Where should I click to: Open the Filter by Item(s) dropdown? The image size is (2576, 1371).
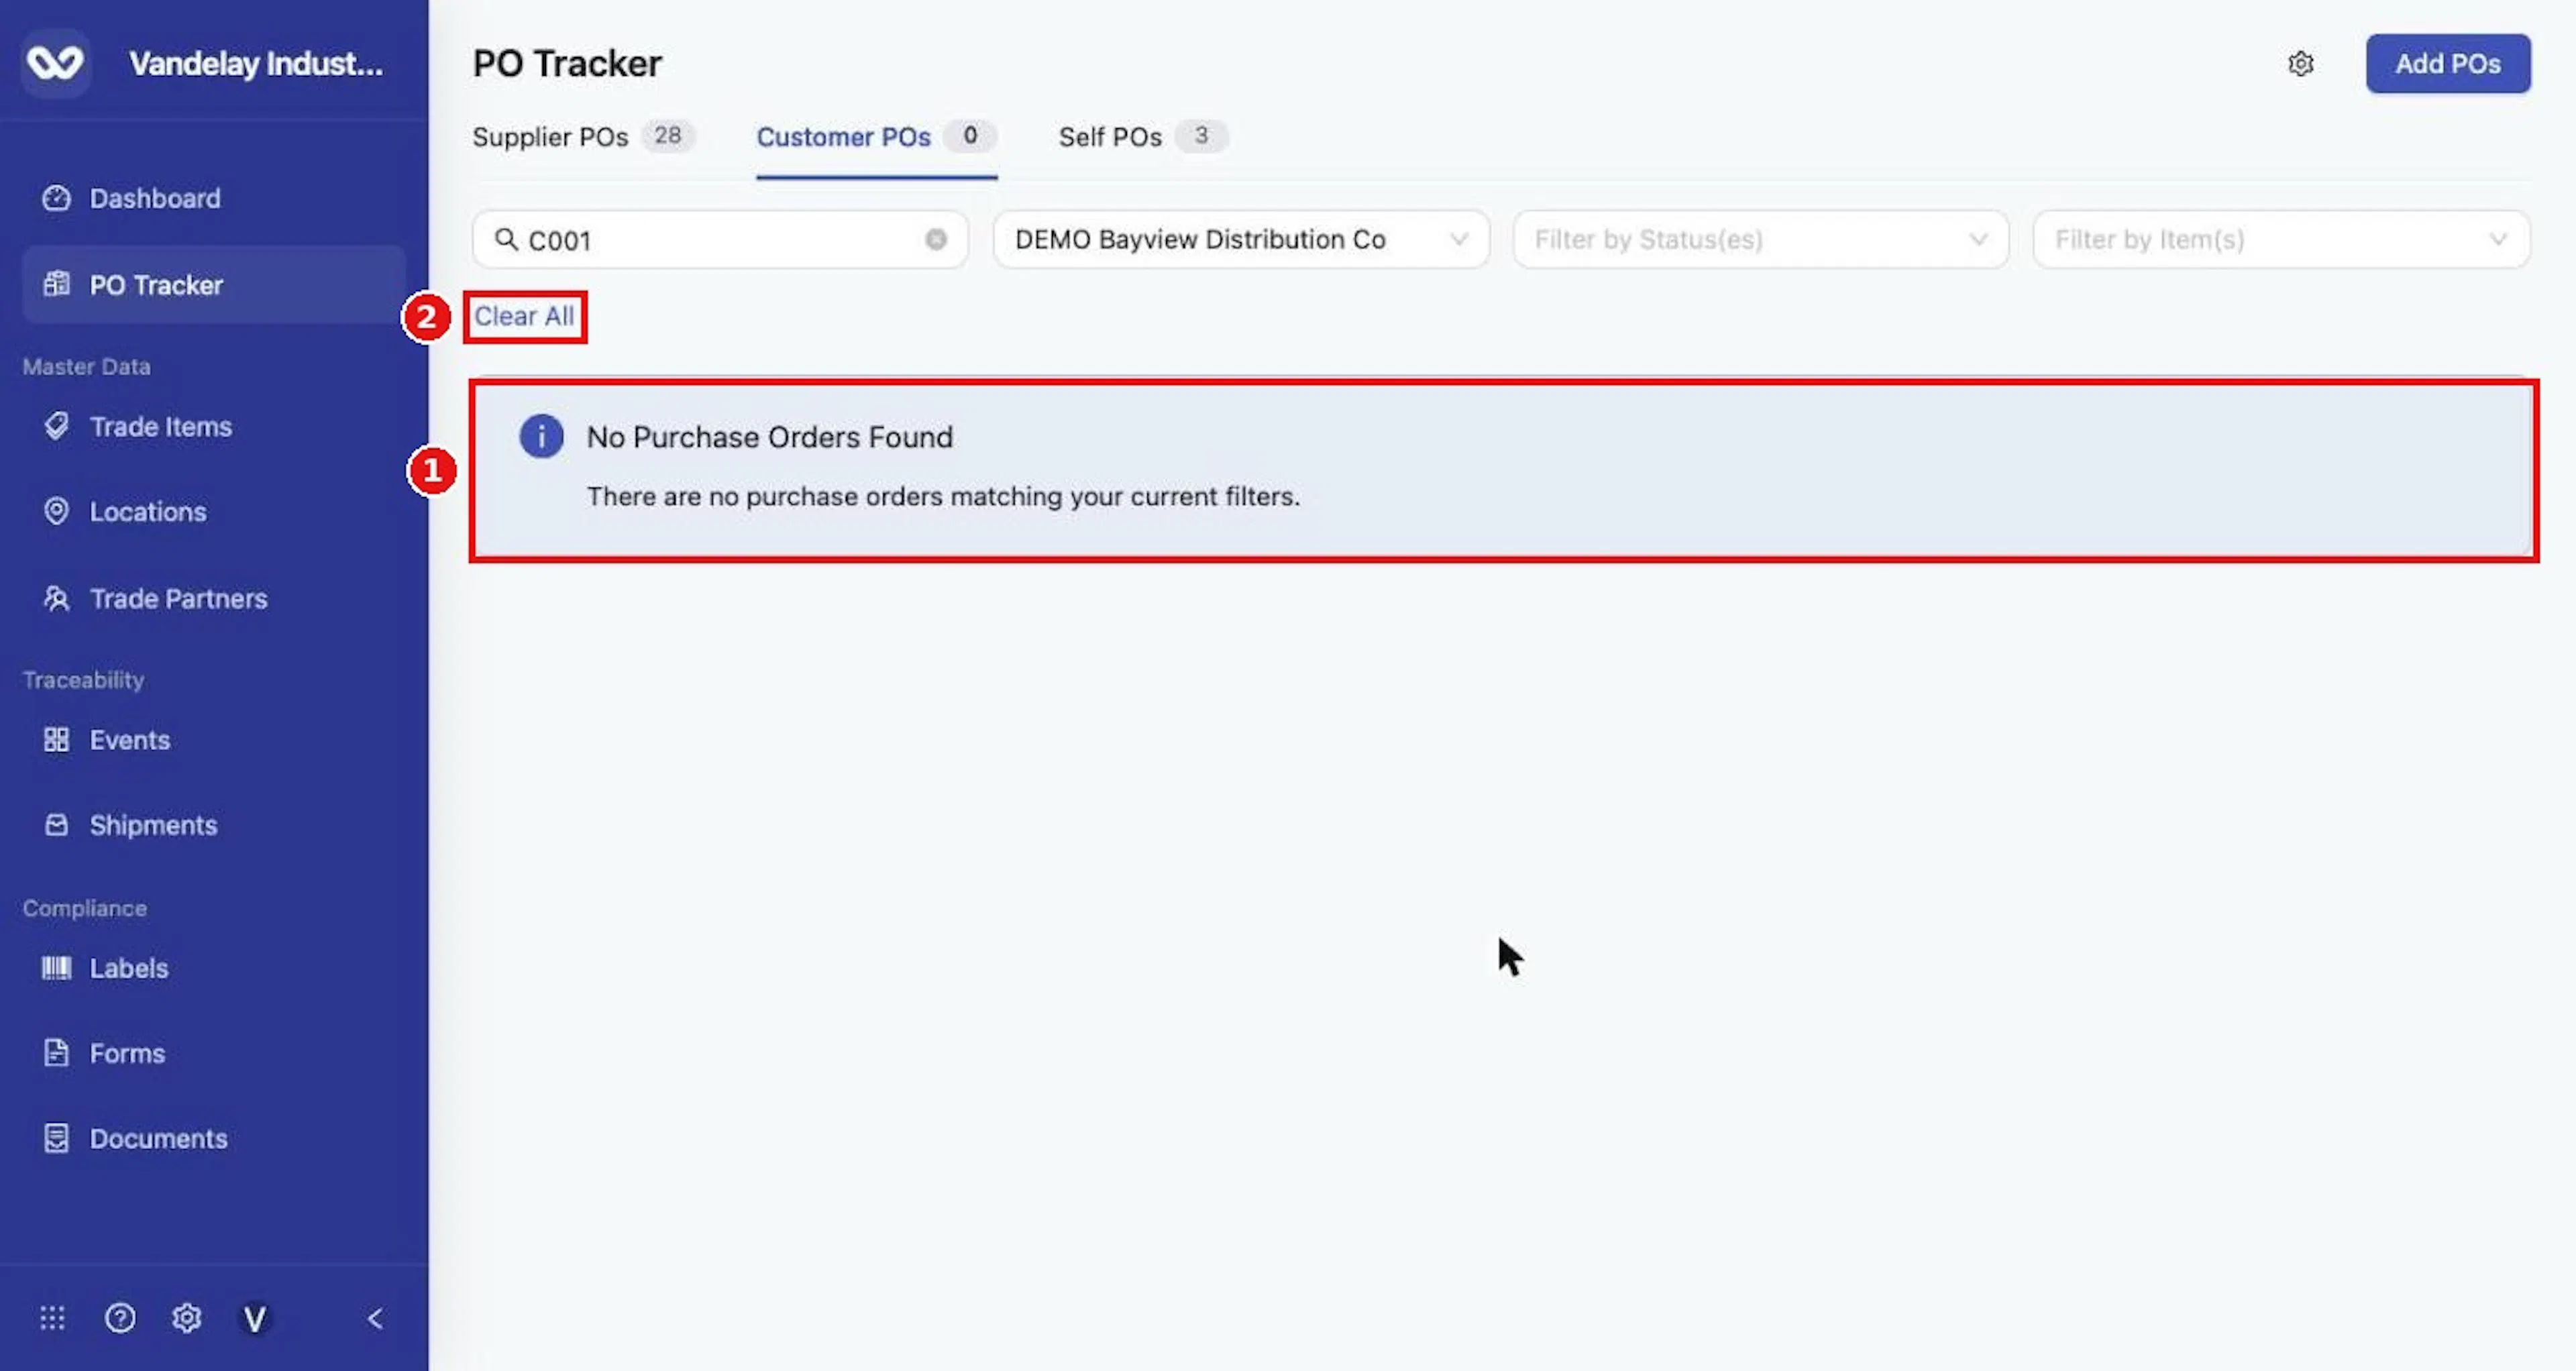[x=2281, y=239]
